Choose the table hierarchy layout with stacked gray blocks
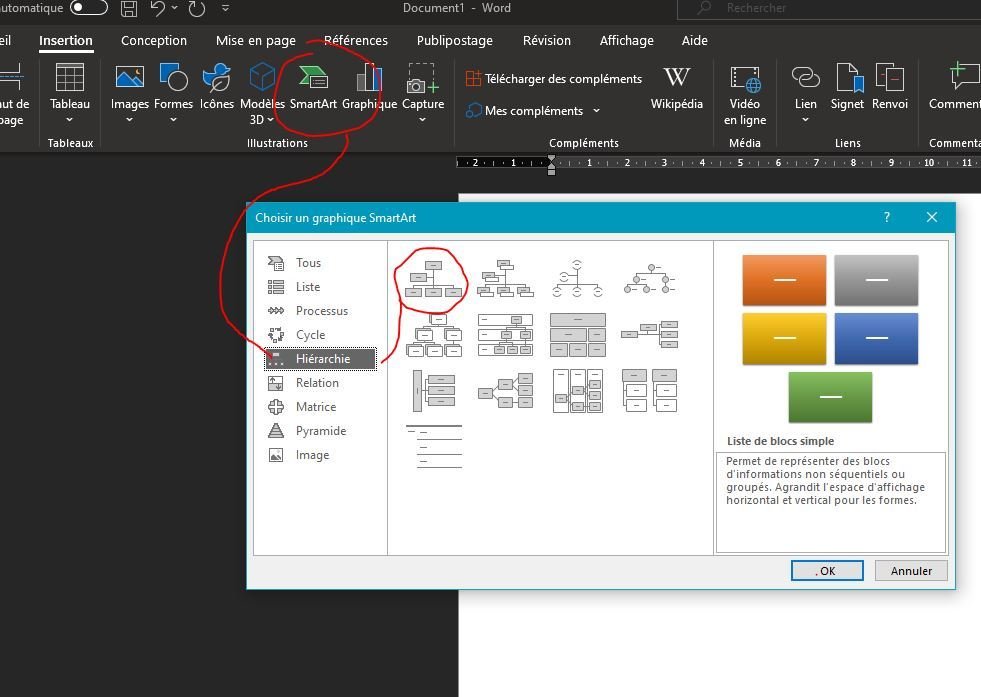The height and width of the screenshot is (697, 981). tap(578, 335)
